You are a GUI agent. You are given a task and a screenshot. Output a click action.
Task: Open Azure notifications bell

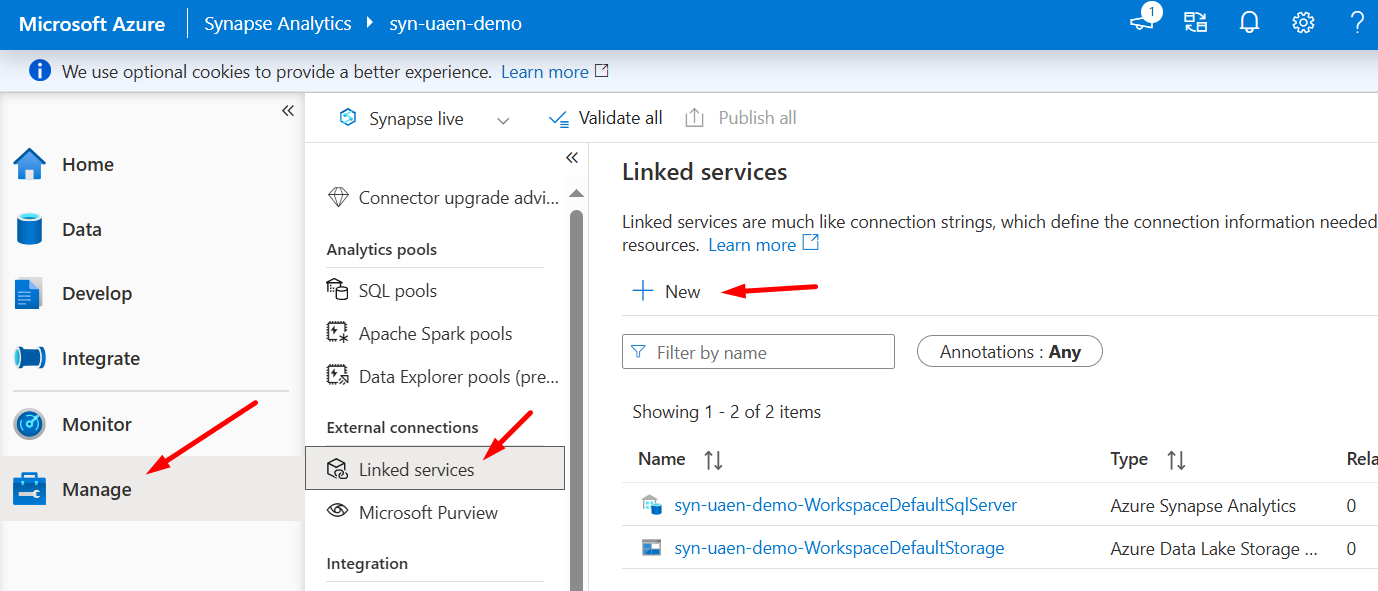pyautogui.click(x=1248, y=21)
